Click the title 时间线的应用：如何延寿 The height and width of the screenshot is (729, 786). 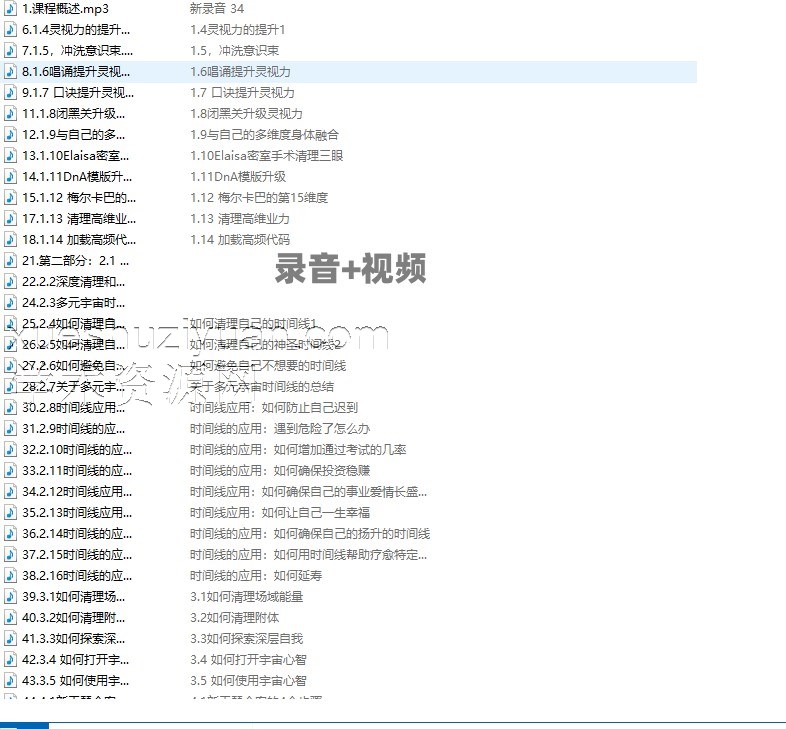pos(256,576)
